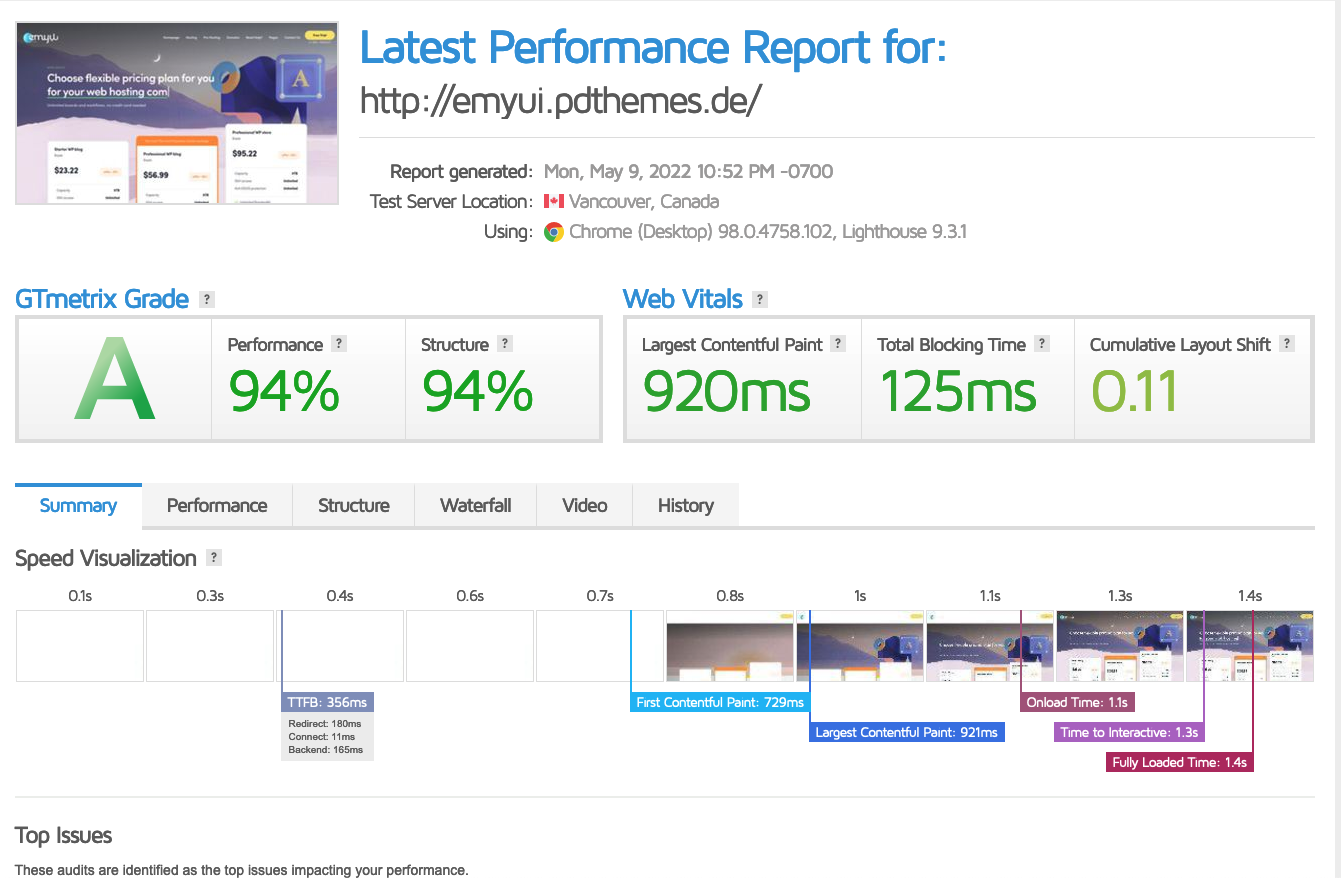The image size is (1341, 878).
Task: Click the help icon next to Performance score
Action: [339, 344]
